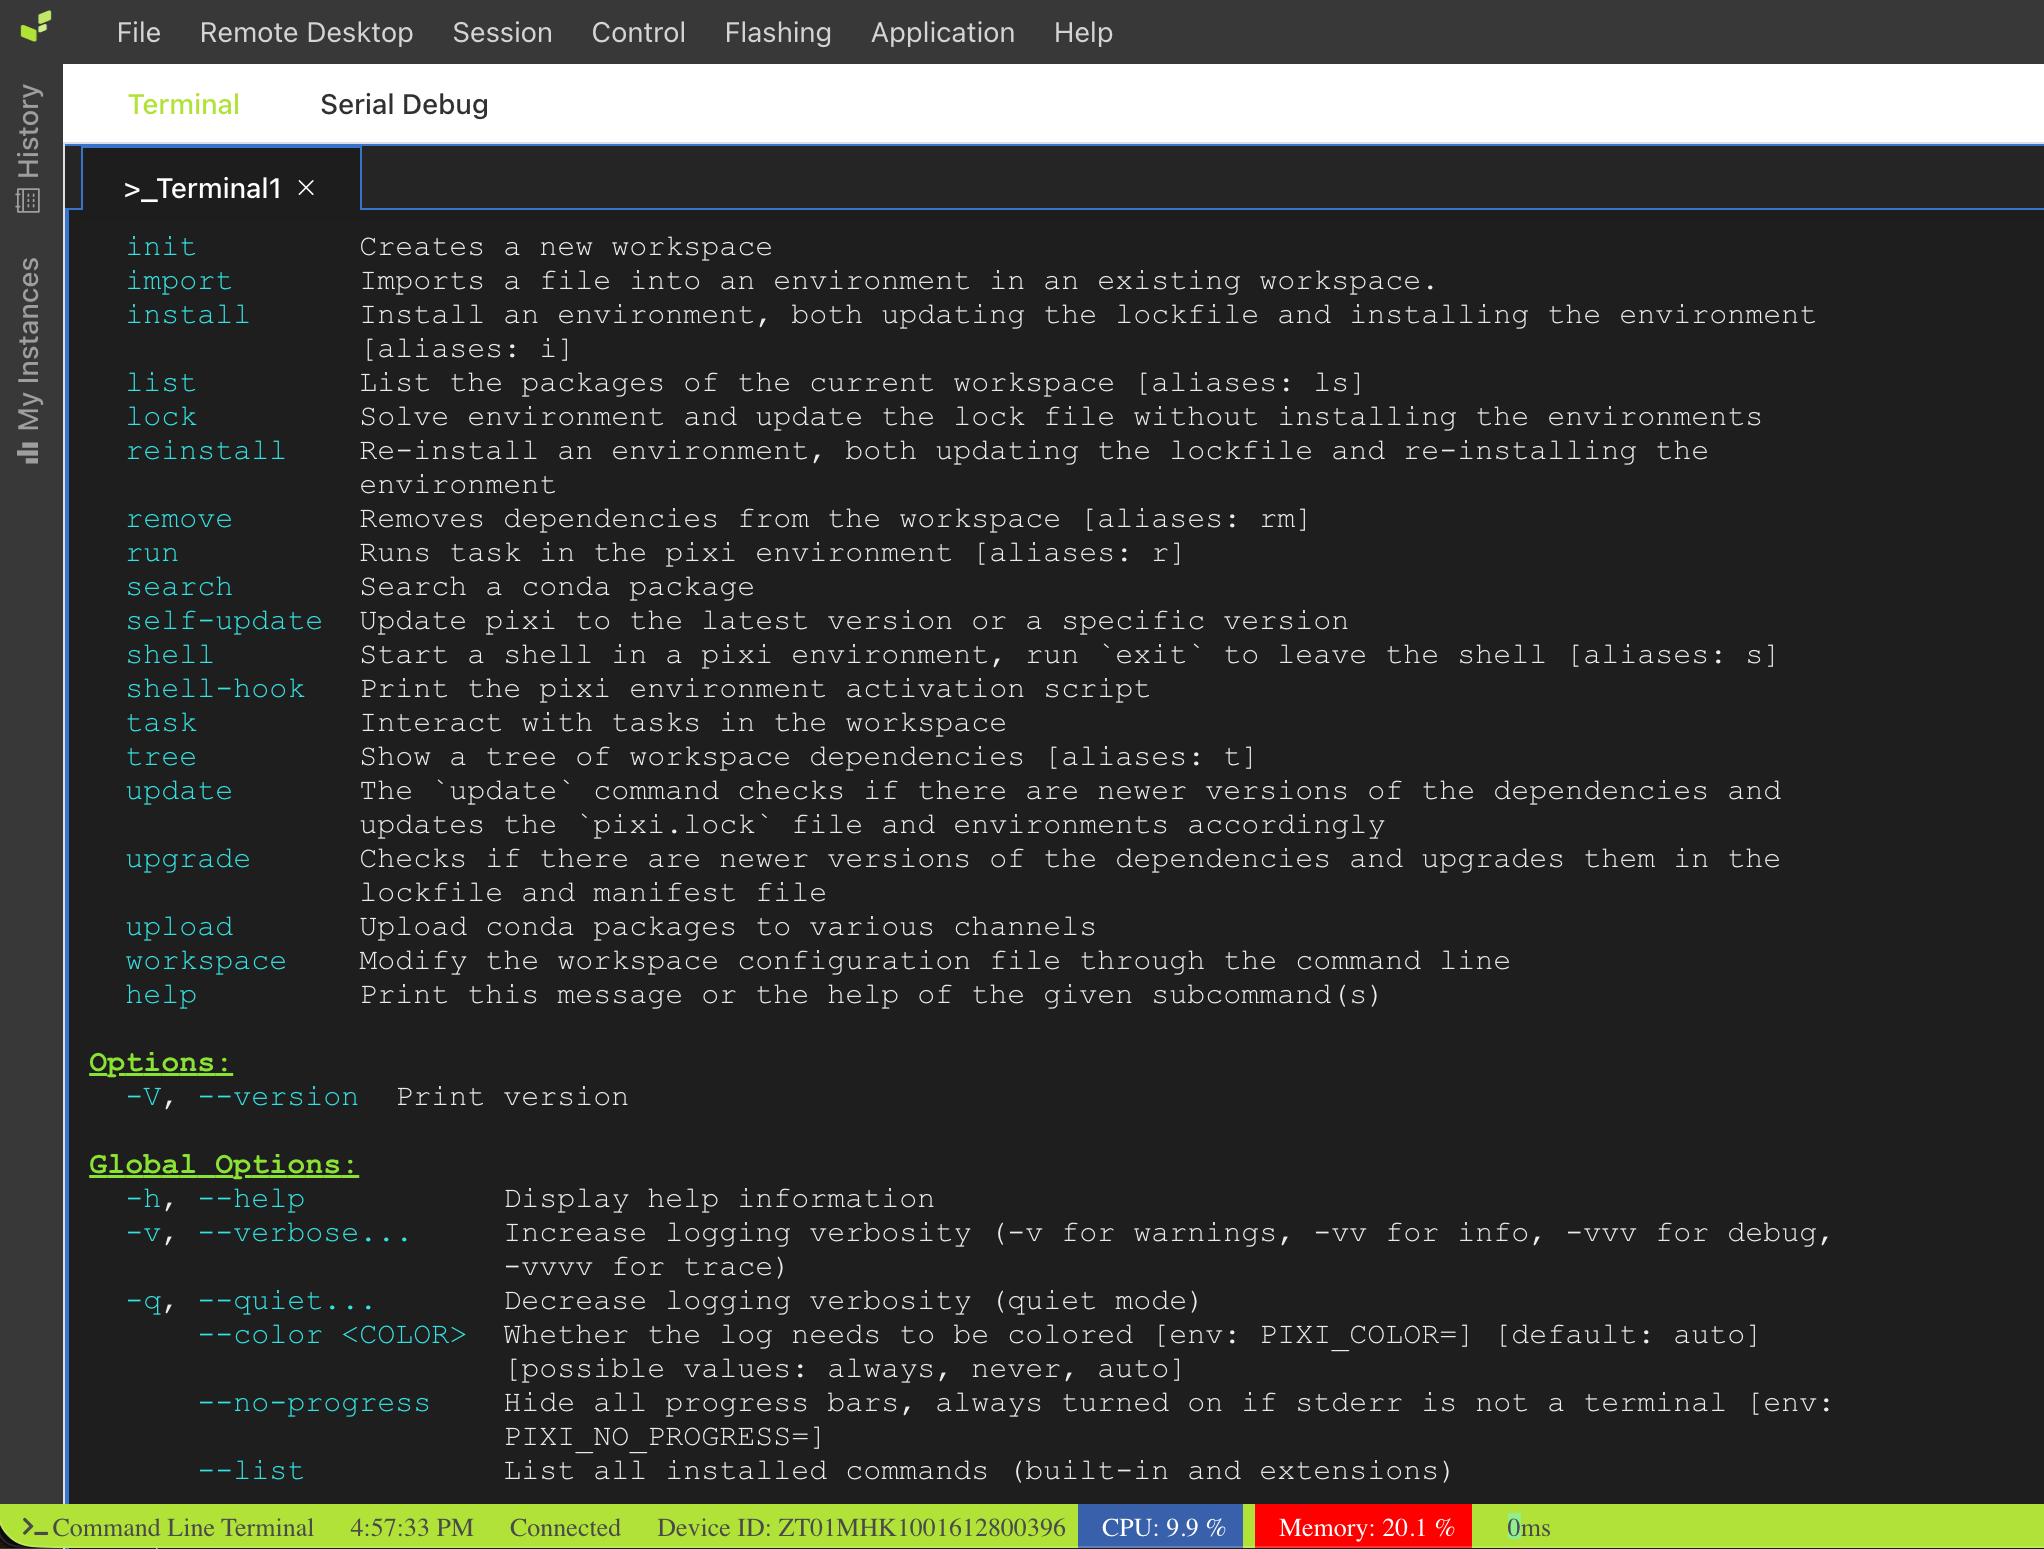Open the Remote Desktop menu
Viewport: 2044px width, 1549px height.
[x=306, y=32]
